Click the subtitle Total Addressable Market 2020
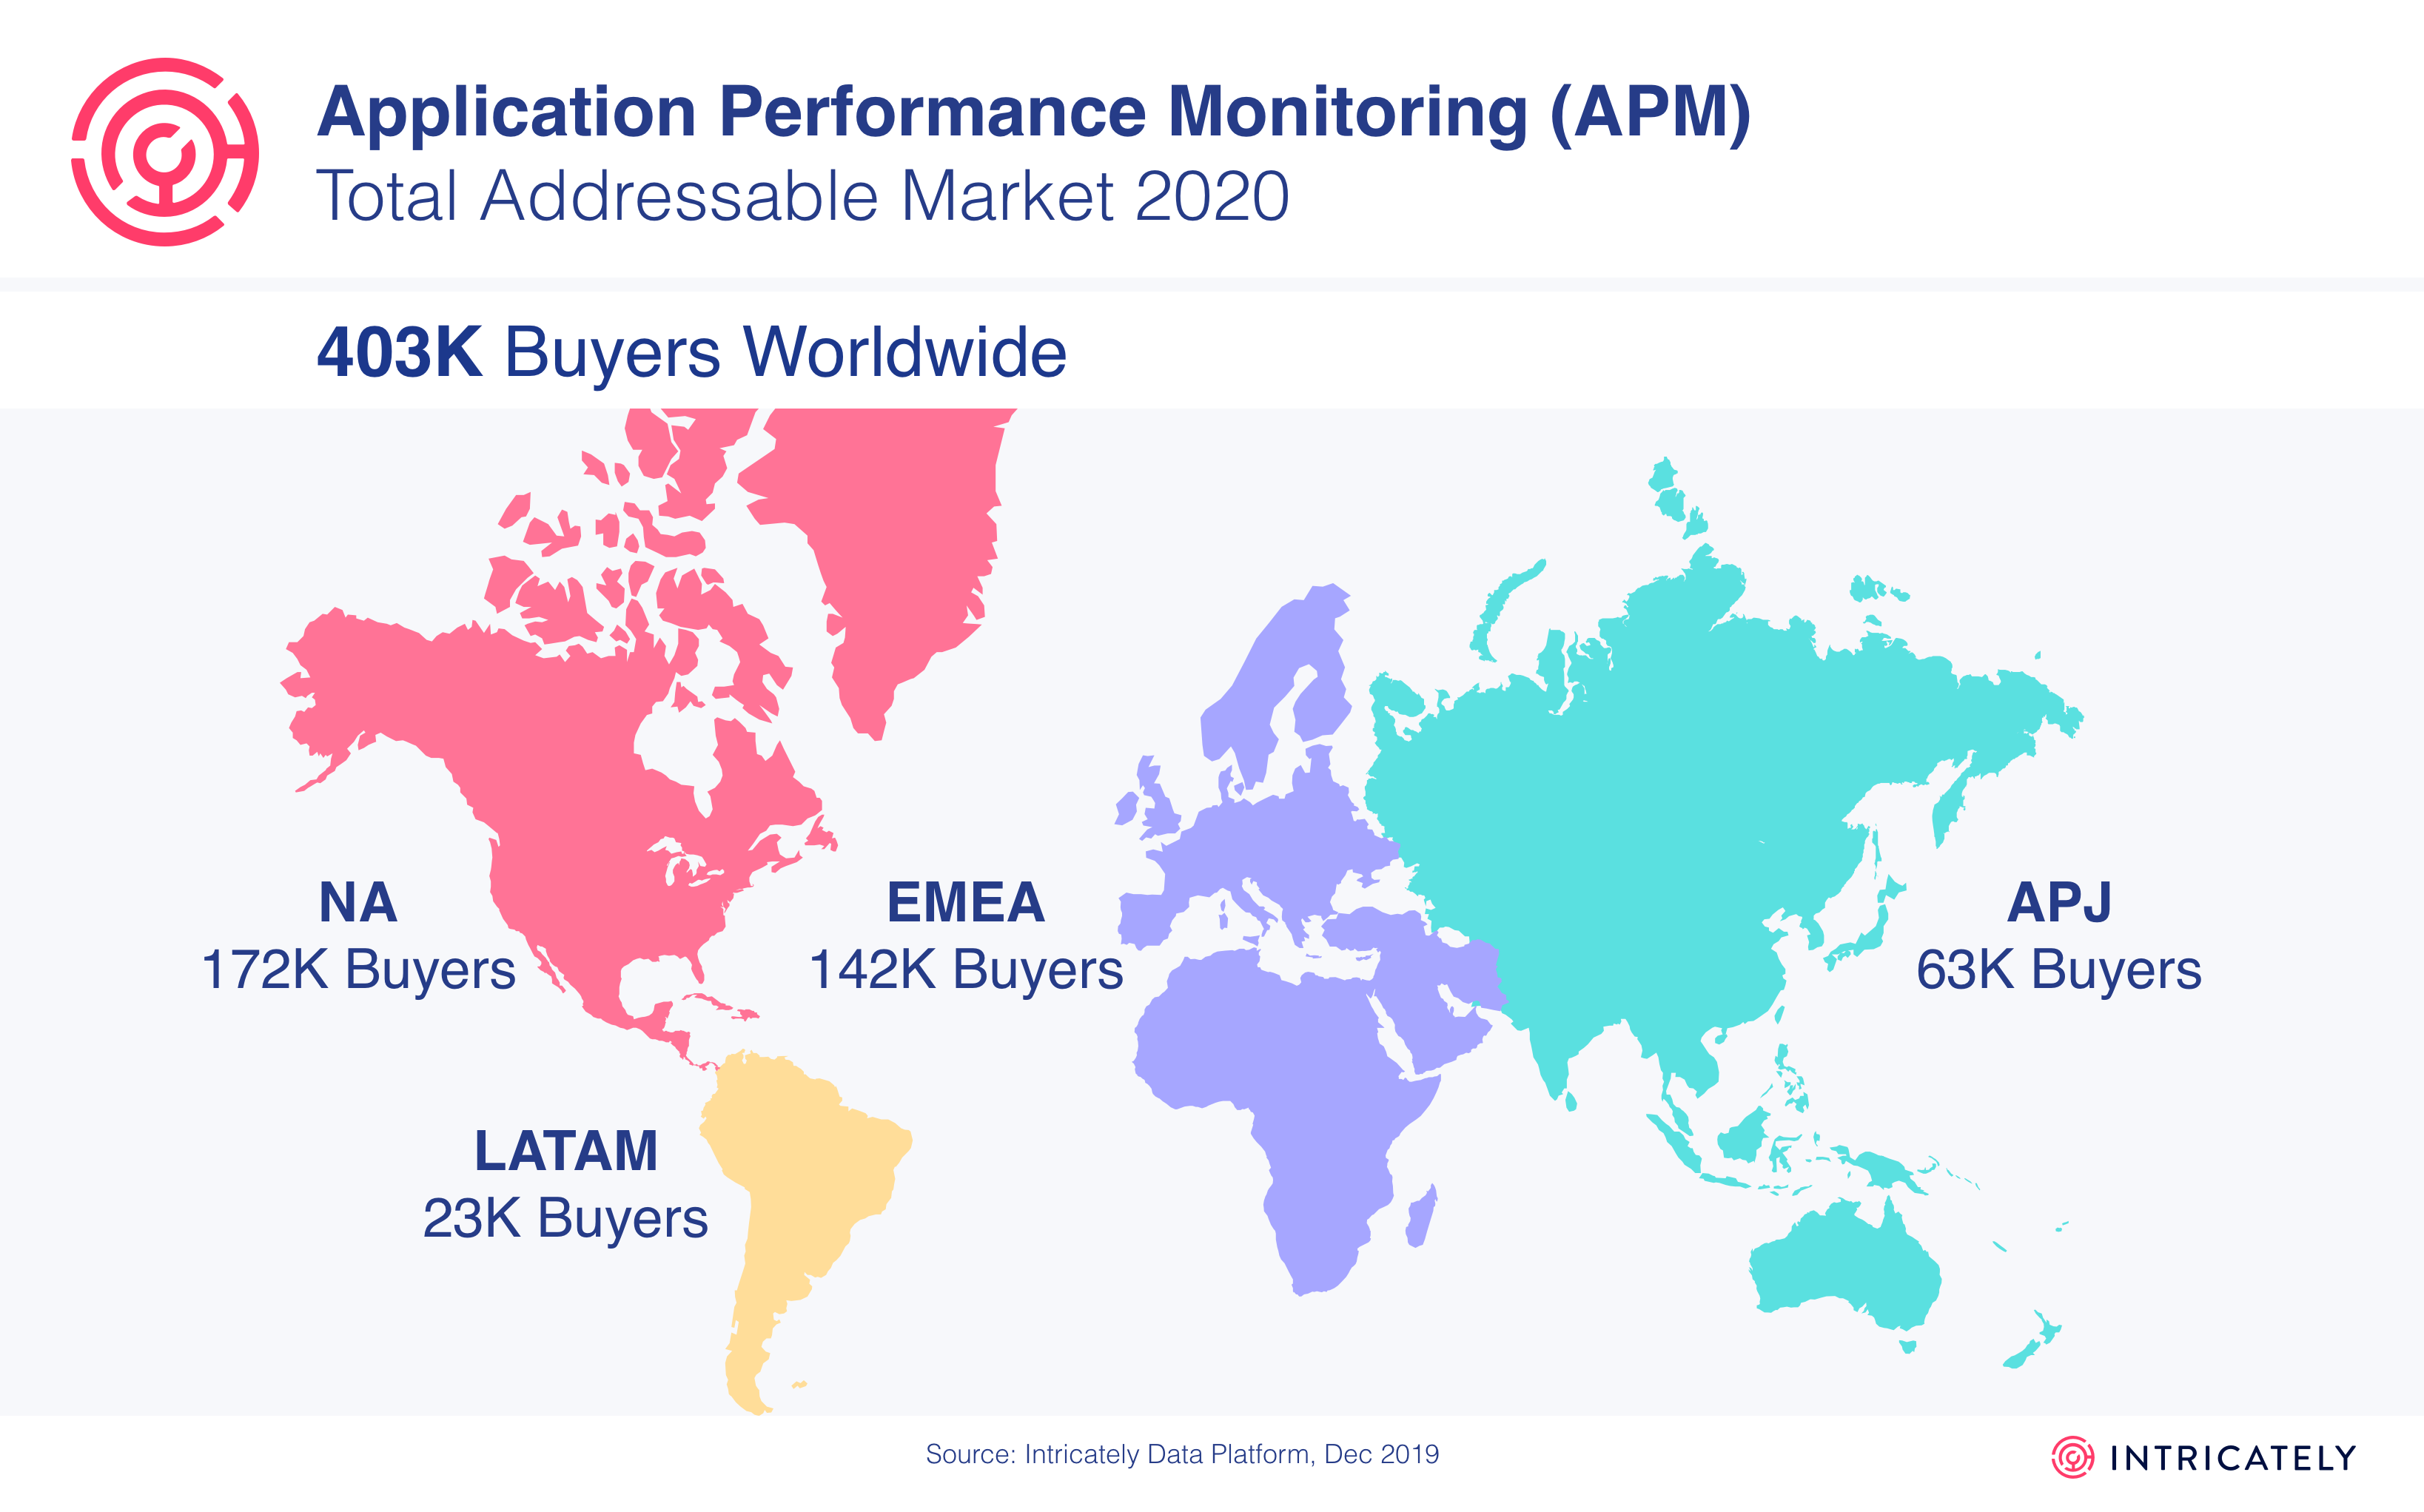 pyautogui.click(x=803, y=196)
